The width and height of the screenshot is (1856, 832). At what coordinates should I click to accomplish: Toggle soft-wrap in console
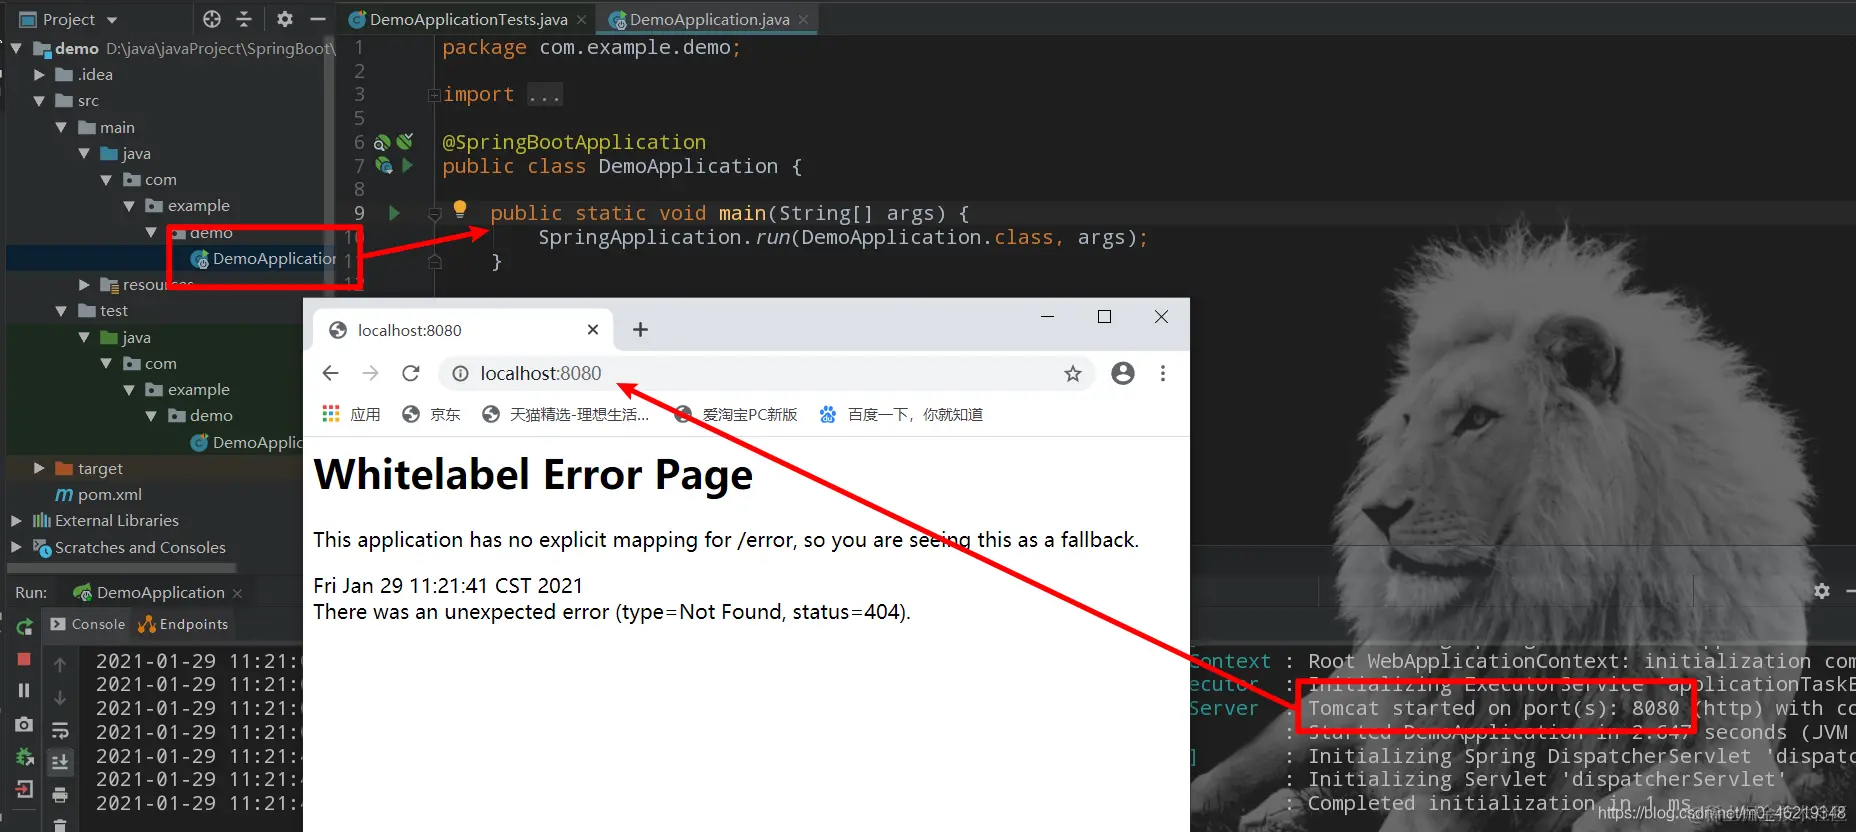coord(60,730)
